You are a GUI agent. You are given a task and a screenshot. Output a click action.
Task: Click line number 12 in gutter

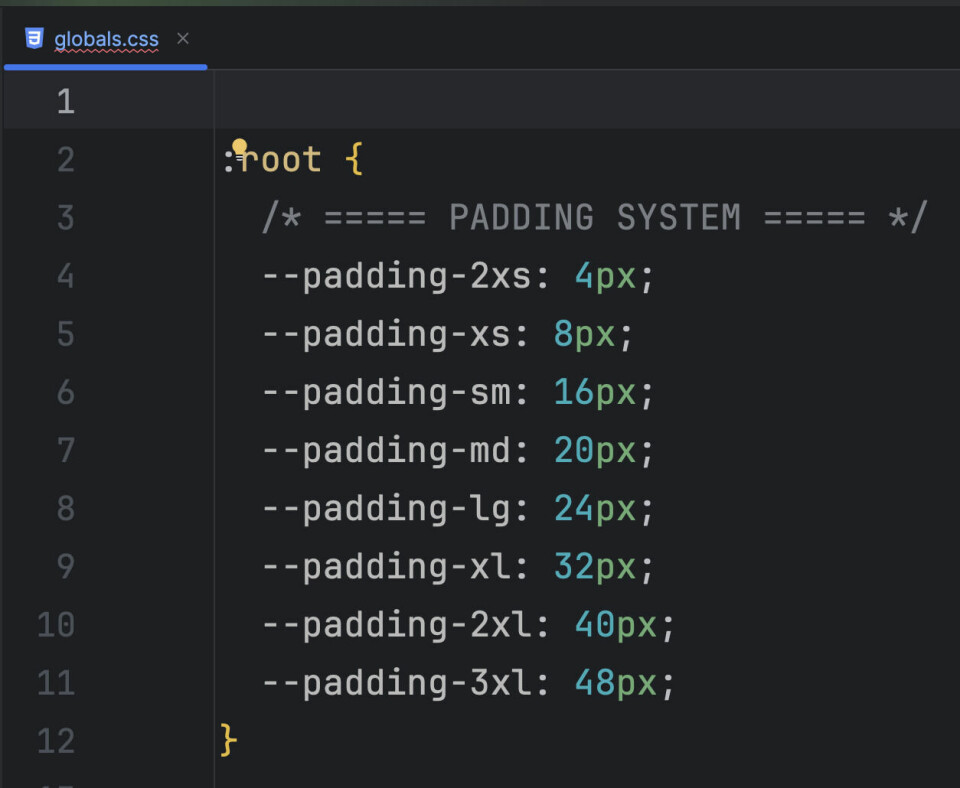point(56,740)
